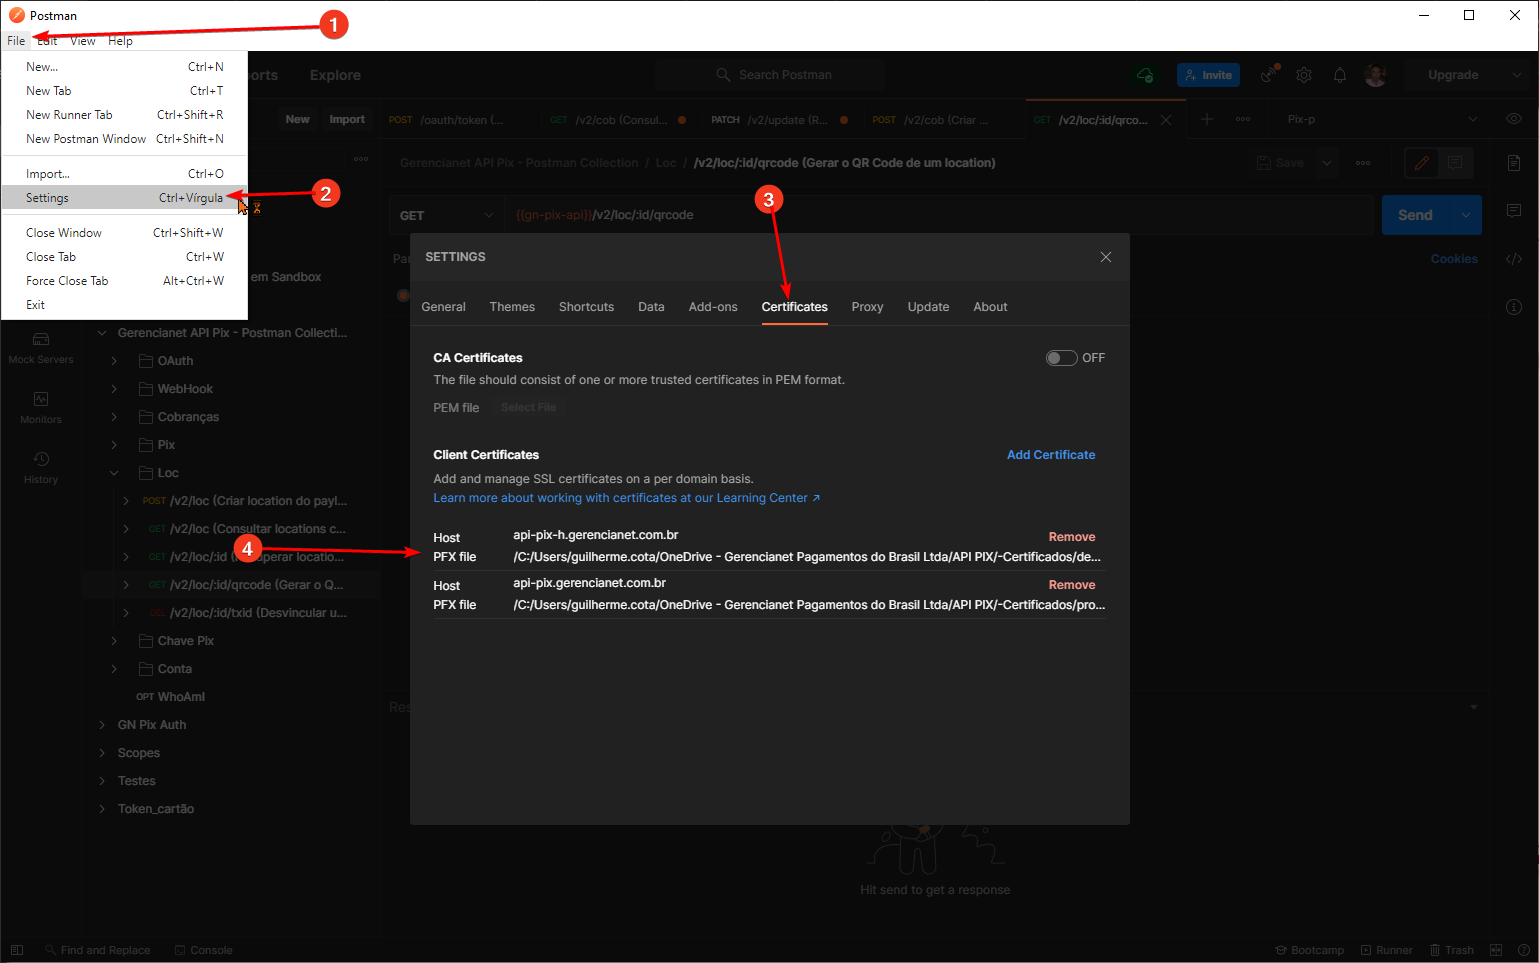Go to the Update tab
Screen dimensions: 1539x963
pos(928,307)
